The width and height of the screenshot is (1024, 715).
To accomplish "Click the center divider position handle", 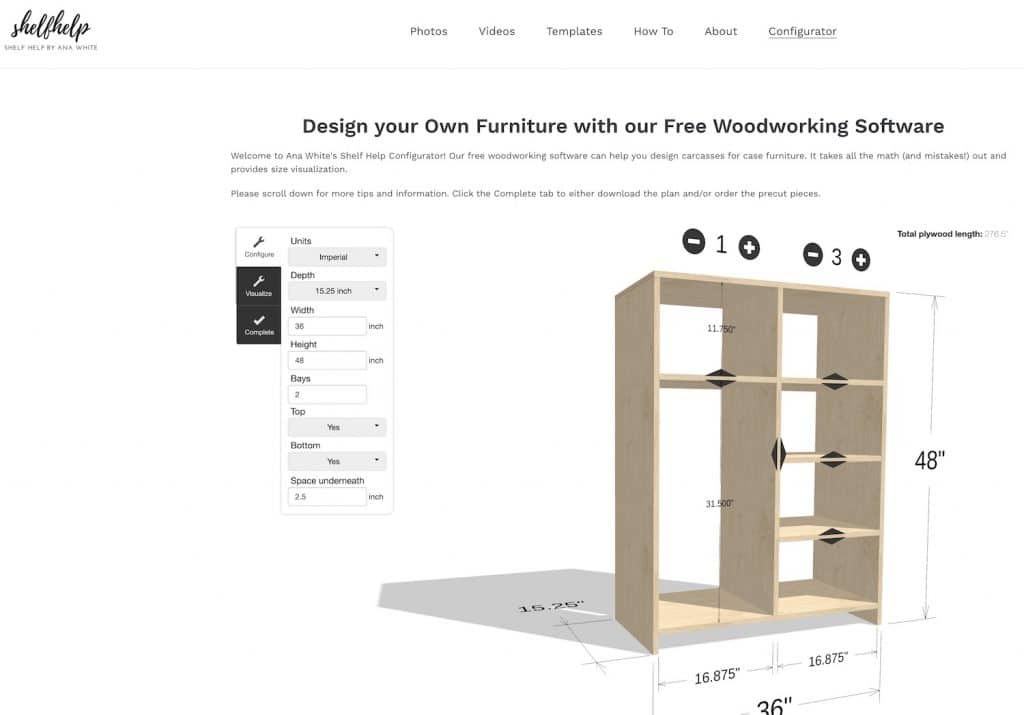I will pyautogui.click(x=778, y=453).
